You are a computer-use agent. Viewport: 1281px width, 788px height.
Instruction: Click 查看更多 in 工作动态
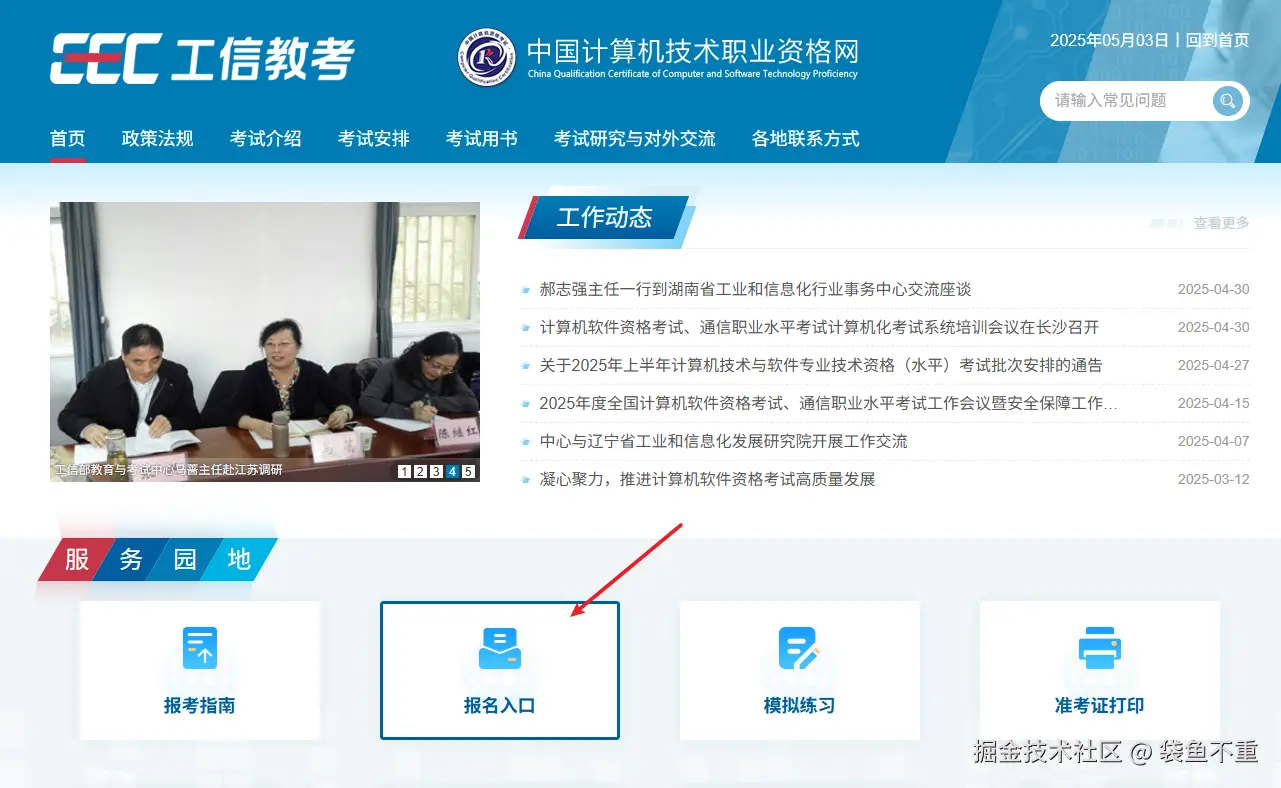(x=1221, y=223)
